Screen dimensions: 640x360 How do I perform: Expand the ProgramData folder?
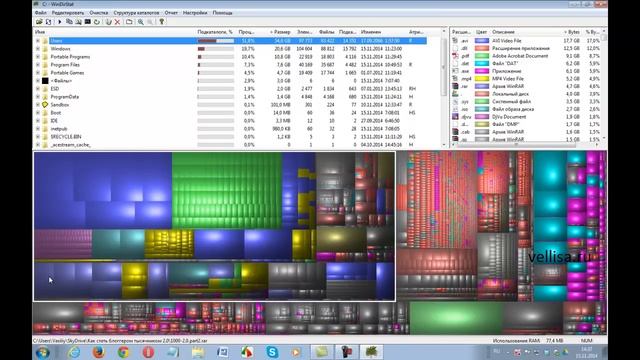[x=38, y=97]
